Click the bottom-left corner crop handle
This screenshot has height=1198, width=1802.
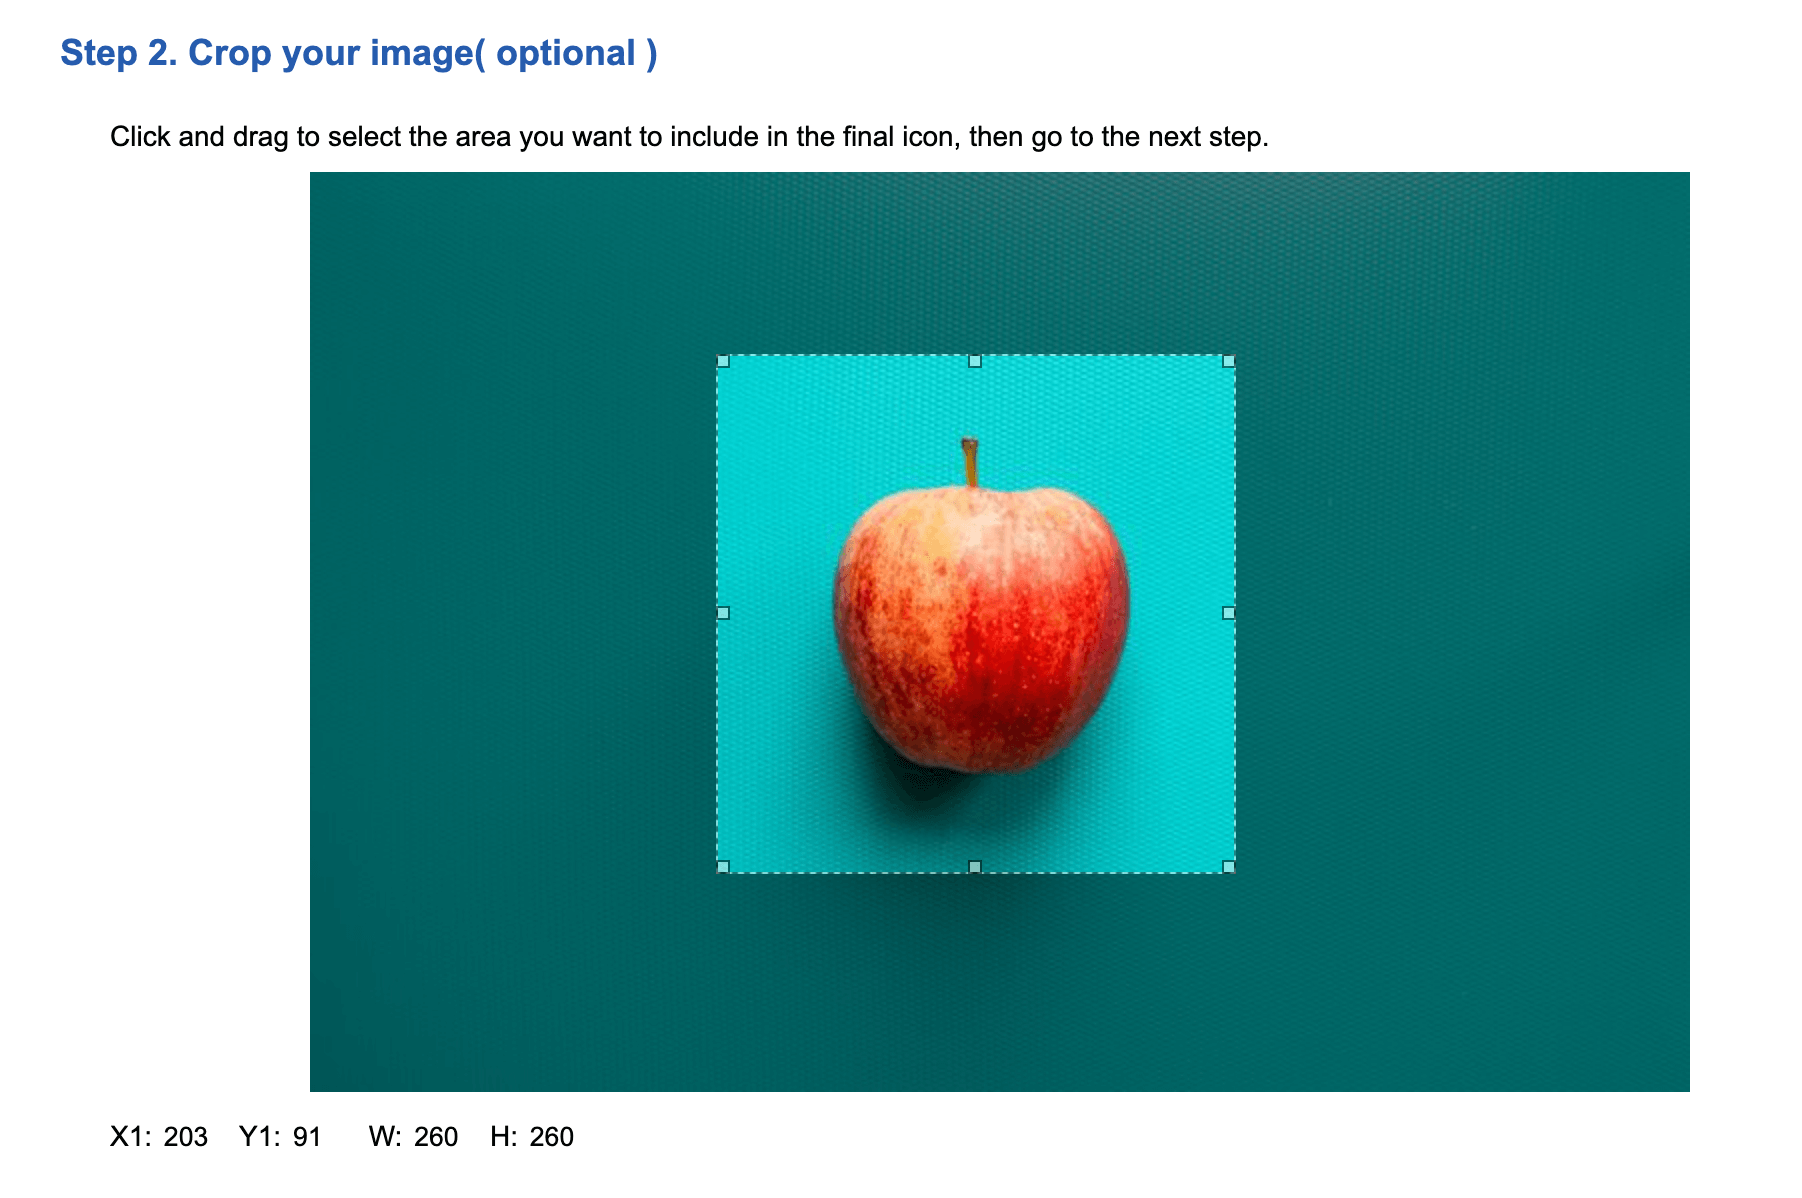pos(723,867)
